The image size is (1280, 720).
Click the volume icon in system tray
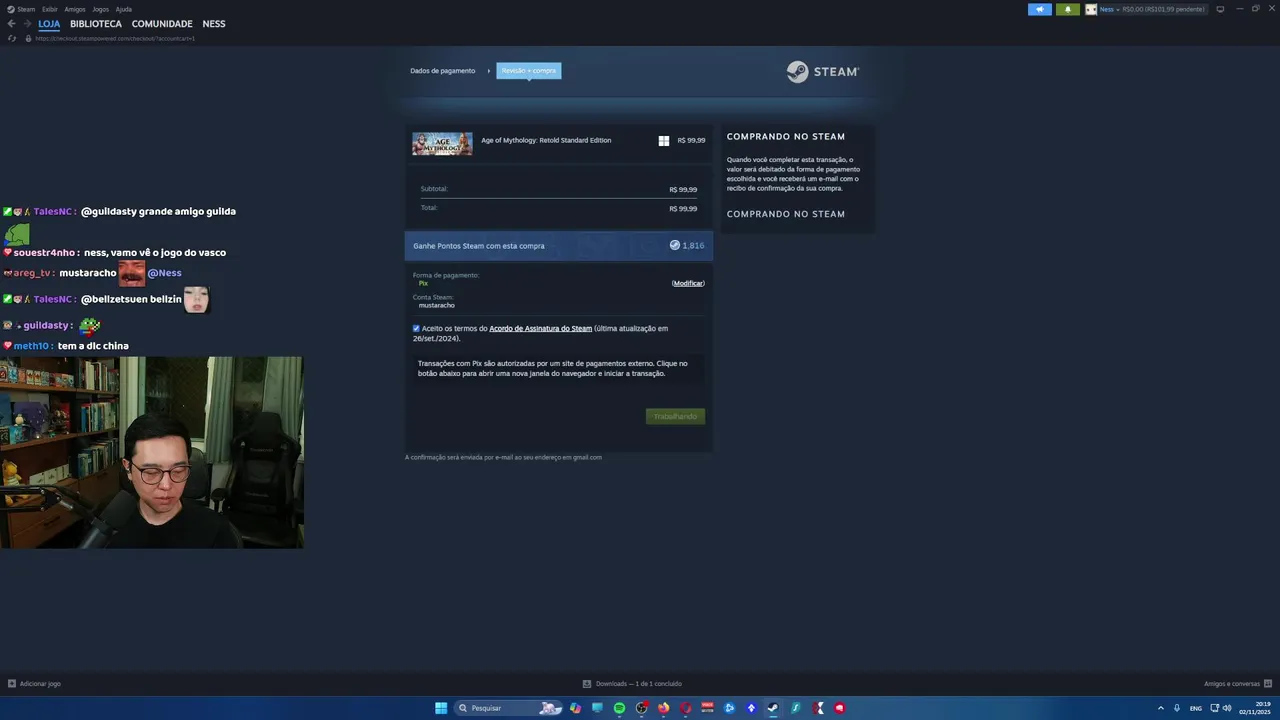tap(1227, 708)
